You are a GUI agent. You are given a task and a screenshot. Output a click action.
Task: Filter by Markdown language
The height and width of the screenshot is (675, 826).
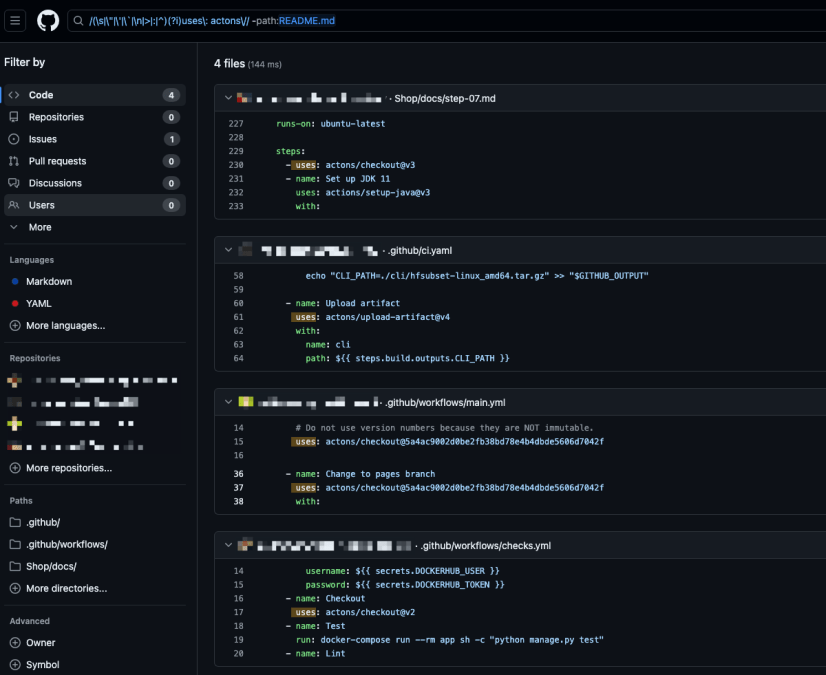[49, 281]
